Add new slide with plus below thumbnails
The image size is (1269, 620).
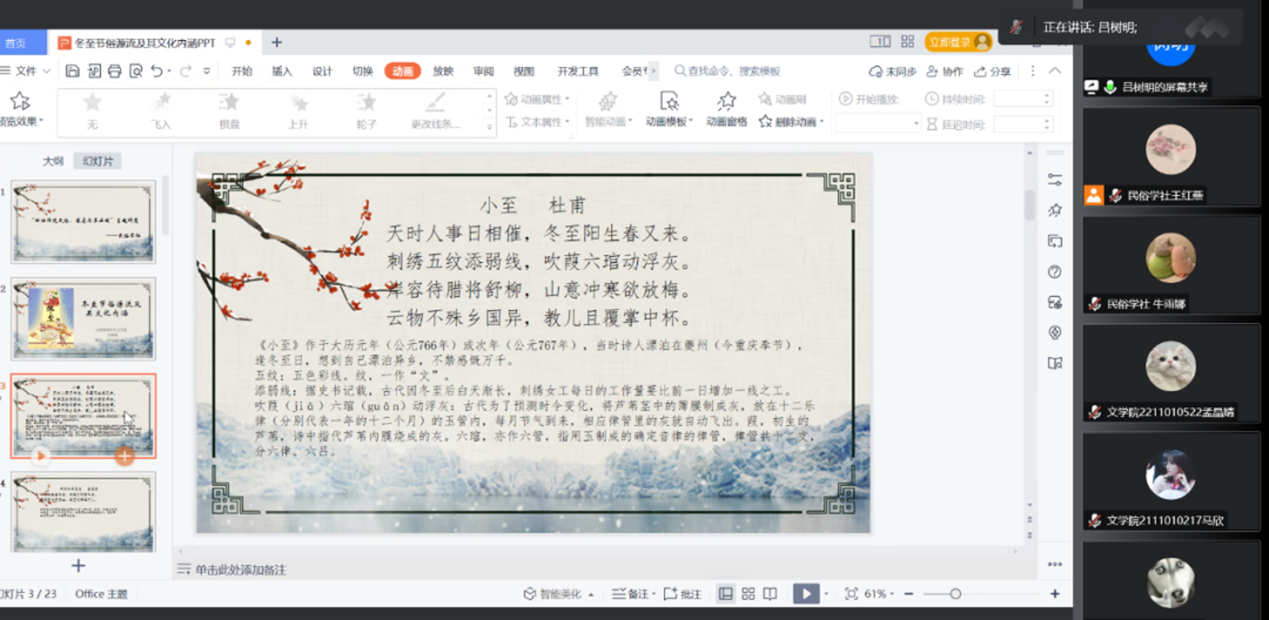point(78,566)
